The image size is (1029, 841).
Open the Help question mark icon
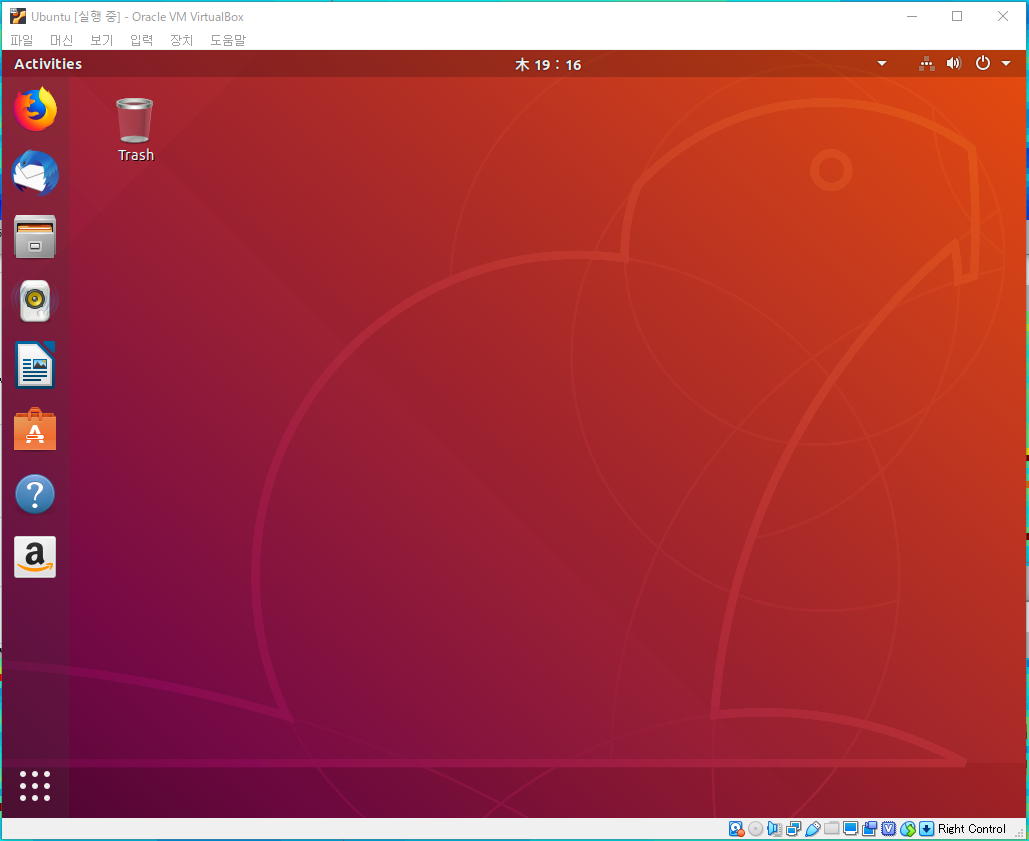35,493
